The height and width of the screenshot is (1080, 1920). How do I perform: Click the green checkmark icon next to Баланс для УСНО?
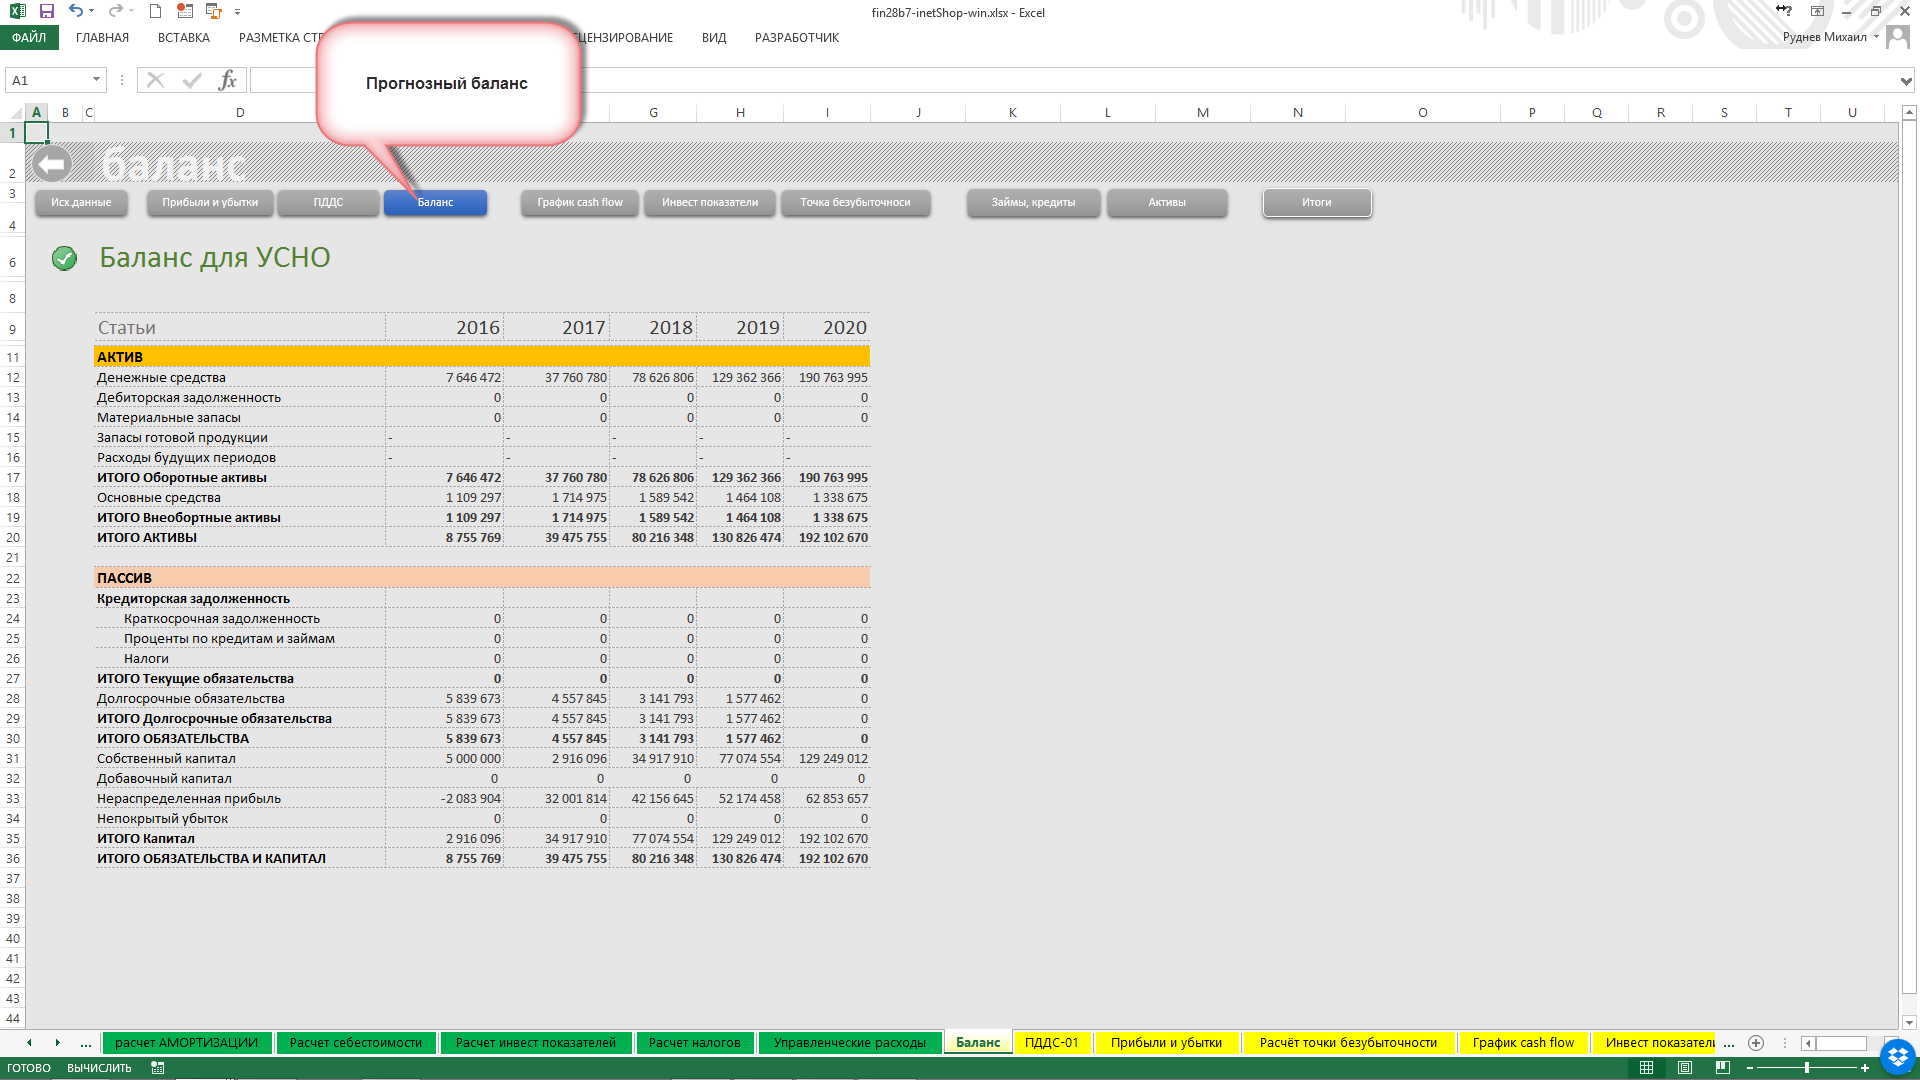[x=64, y=259]
